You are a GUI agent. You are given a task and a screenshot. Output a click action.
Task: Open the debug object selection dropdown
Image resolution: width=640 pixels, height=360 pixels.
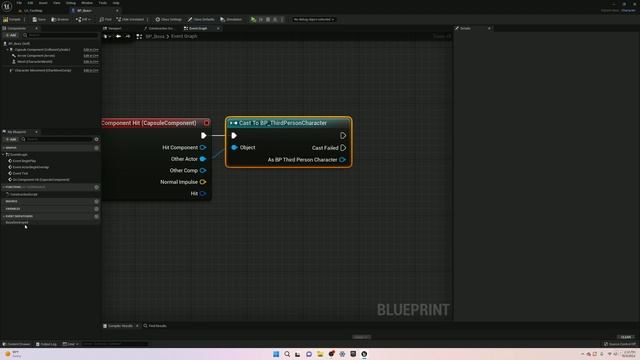[x=314, y=19]
